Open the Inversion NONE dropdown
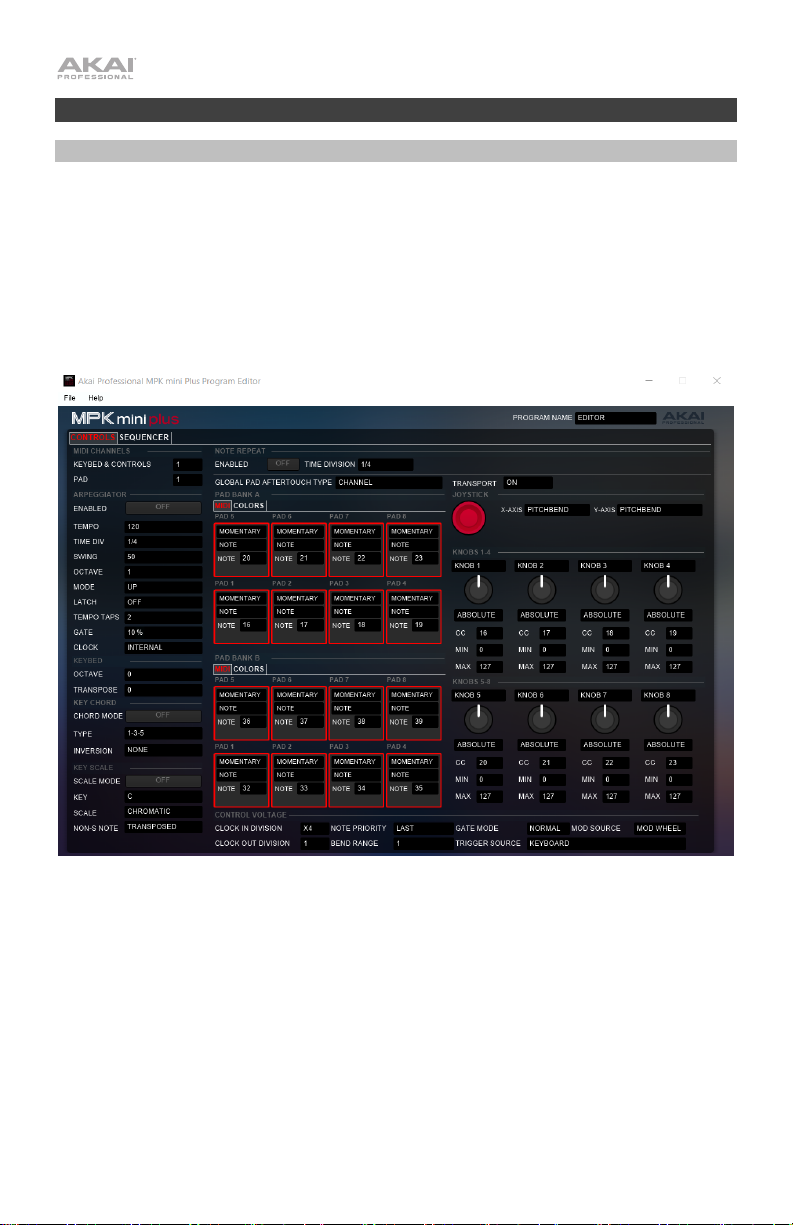Image resolution: width=793 pixels, height=1225 pixels. point(164,749)
